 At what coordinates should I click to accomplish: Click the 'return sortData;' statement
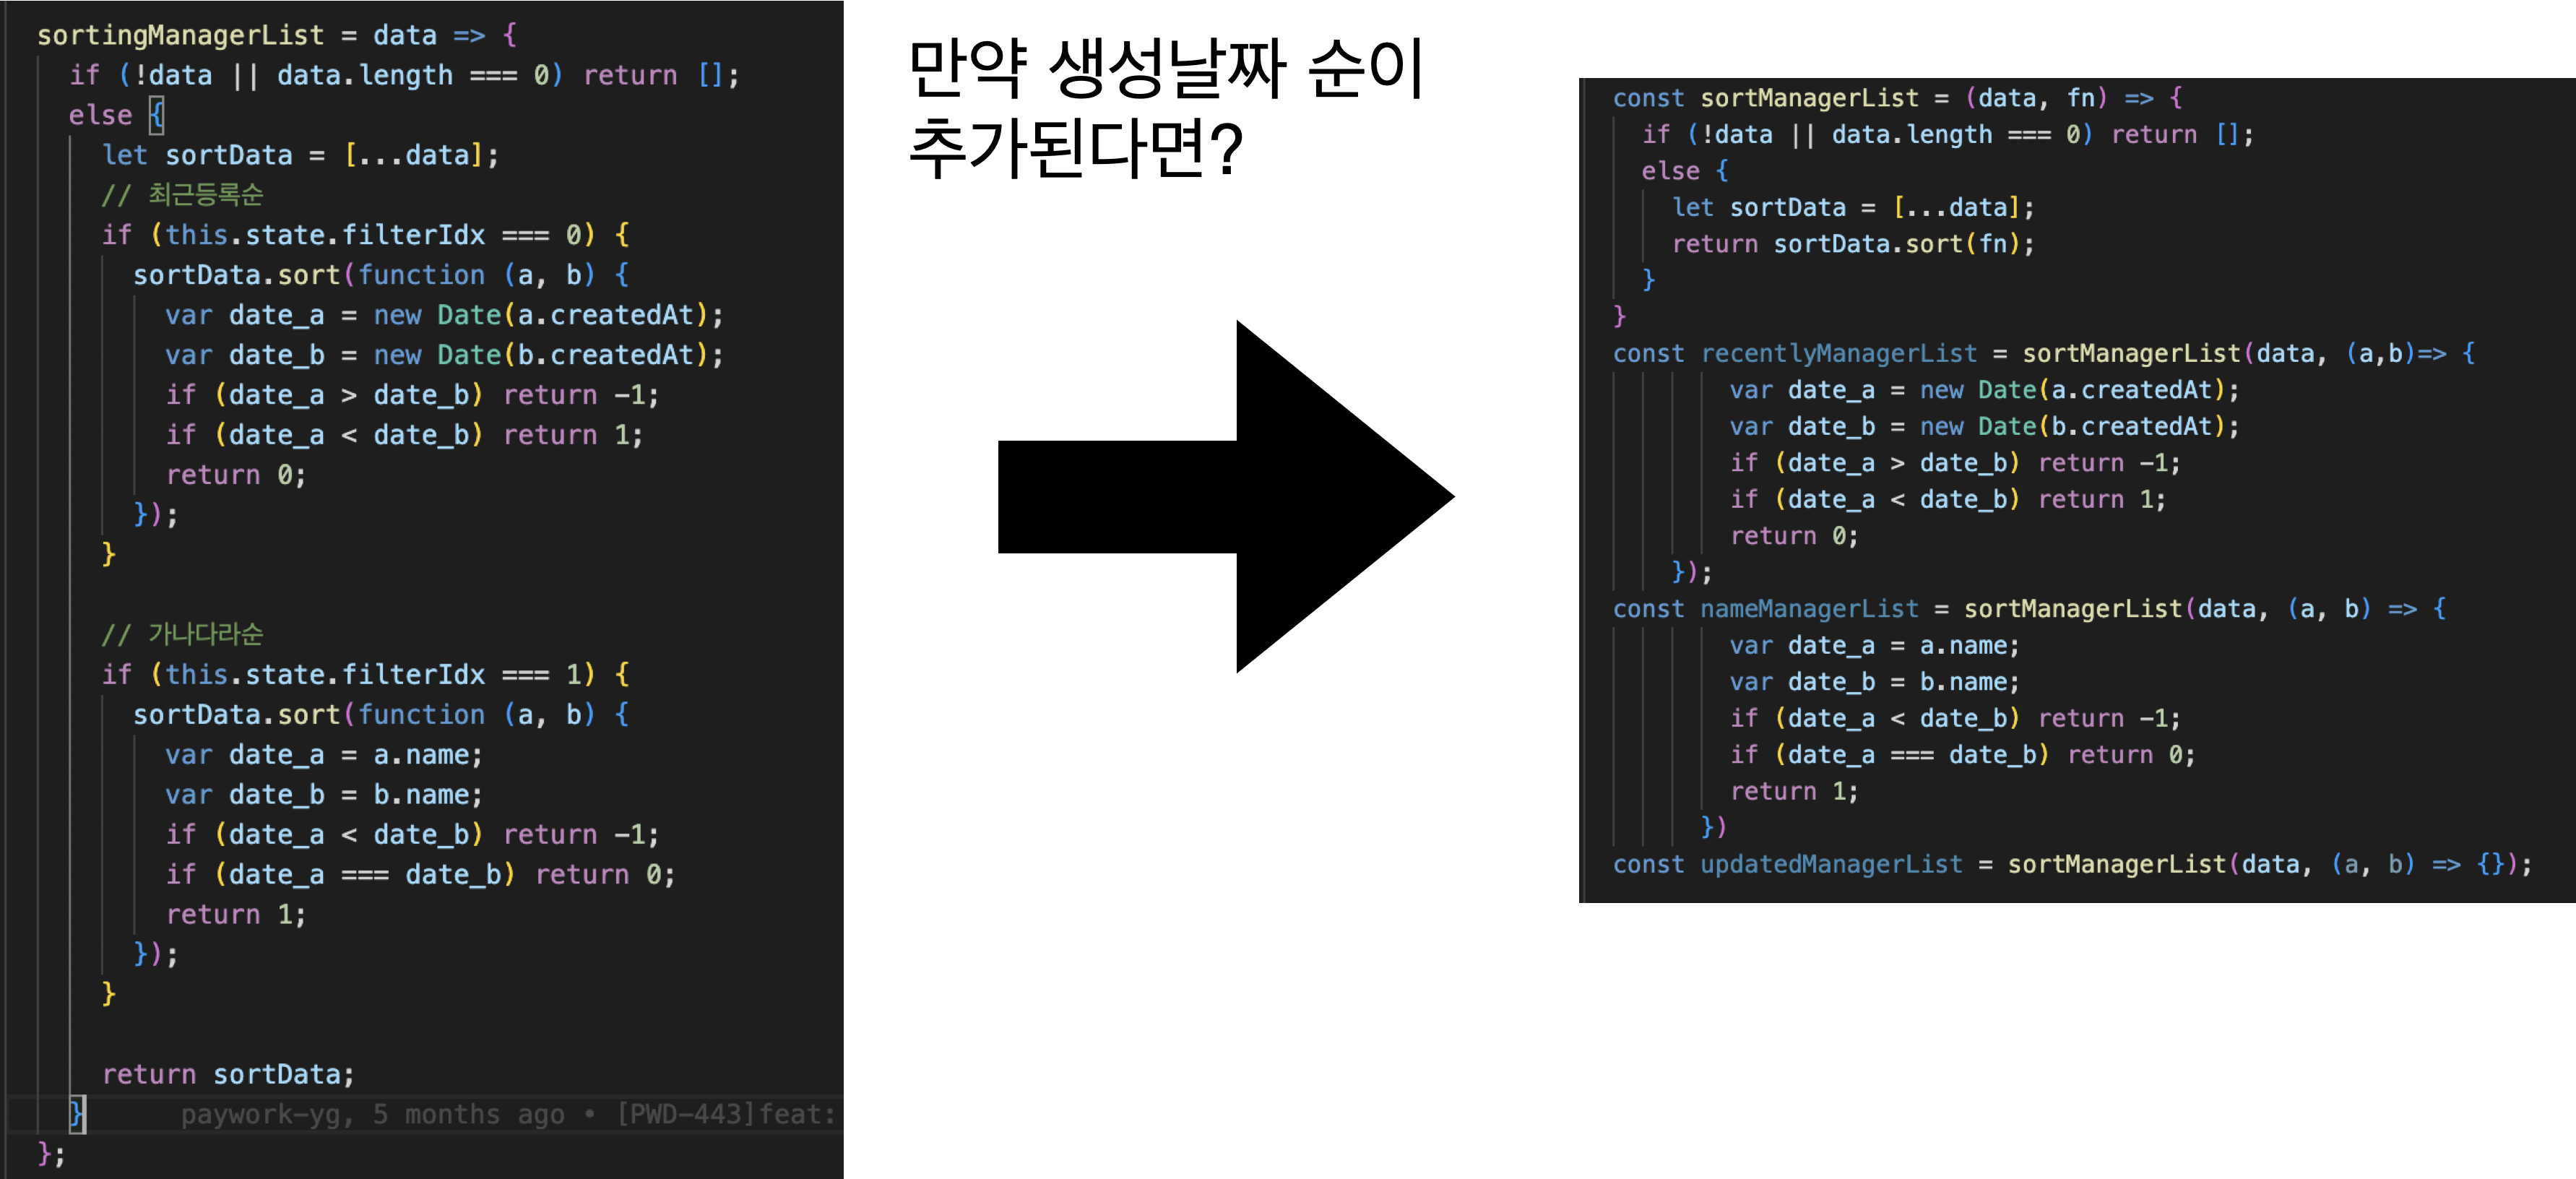click(x=228, y=1074)
